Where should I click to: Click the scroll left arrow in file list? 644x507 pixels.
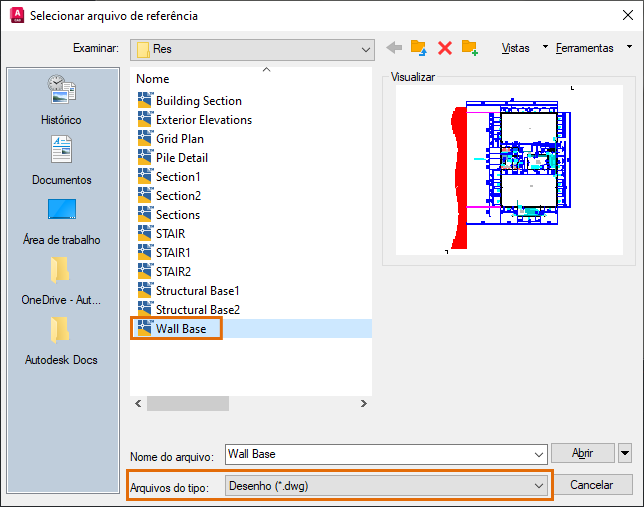[138, 403]
